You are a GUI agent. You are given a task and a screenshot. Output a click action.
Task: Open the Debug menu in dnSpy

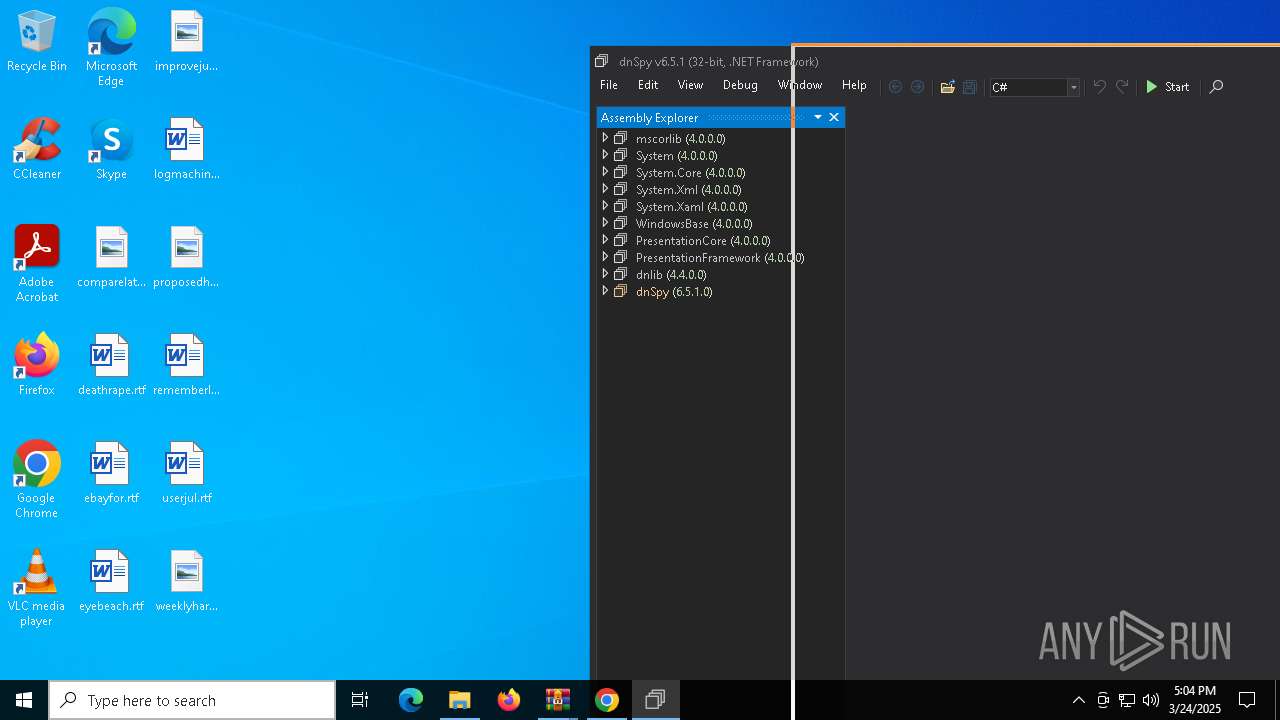coord(740,85)
